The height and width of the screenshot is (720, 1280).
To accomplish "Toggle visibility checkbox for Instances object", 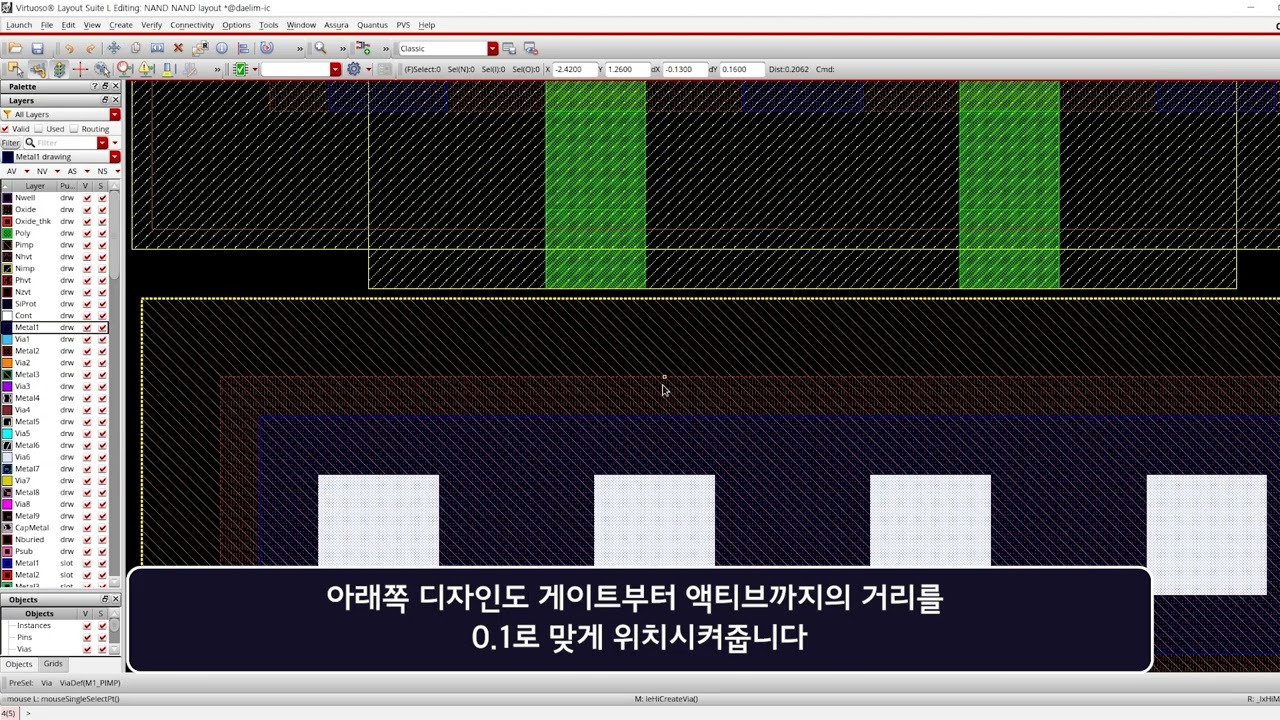I will click(x=87, y=626).
